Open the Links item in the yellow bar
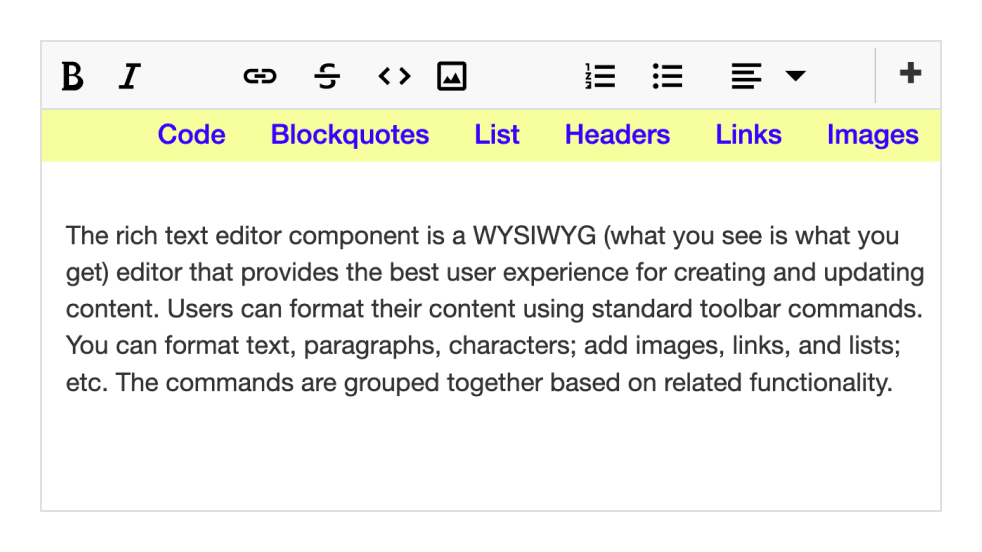The width and height of the screenshot is (982, 552). 748,135
